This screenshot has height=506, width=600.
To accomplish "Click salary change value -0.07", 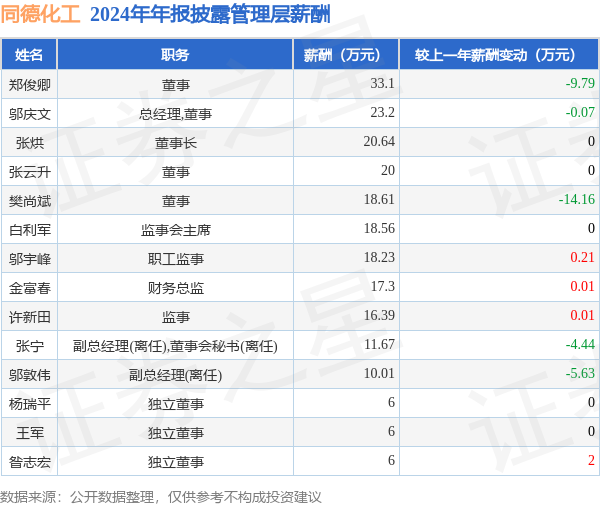I will (x=580, y=112).
